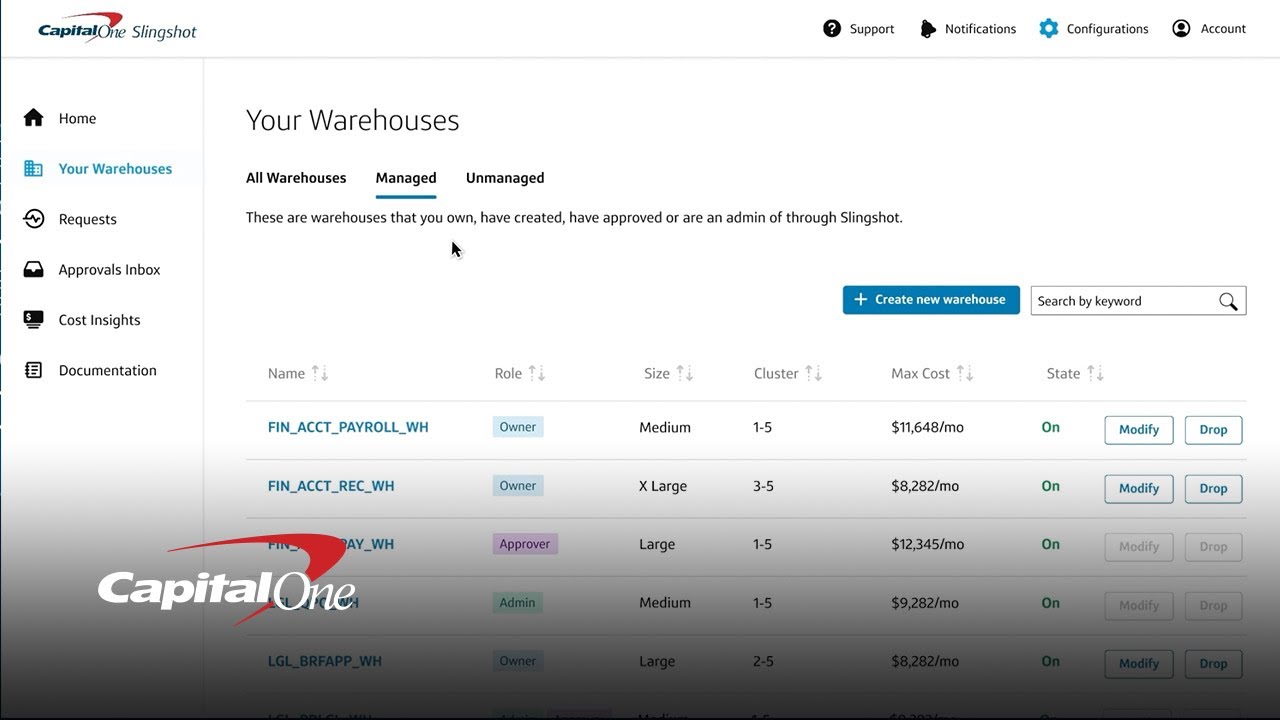The image size is (1280, 720).
Task: Click the magnifier icon in search box
Action: [x=1228, y=301]
